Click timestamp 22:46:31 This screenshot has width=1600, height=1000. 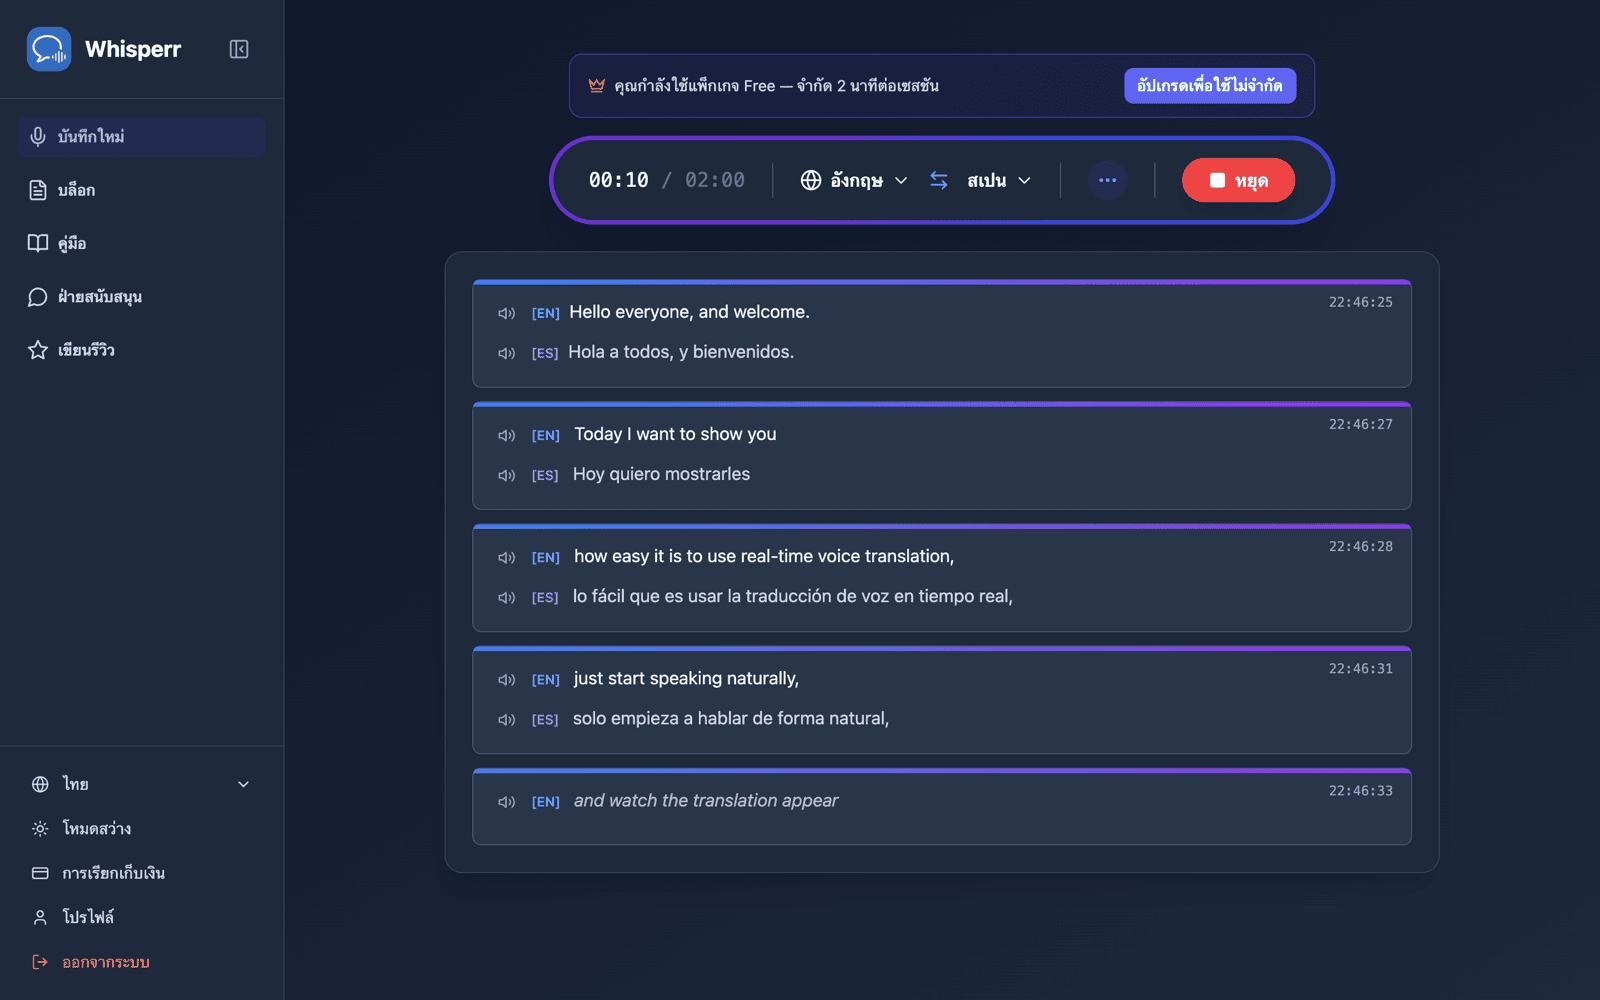coord(1360,668)
